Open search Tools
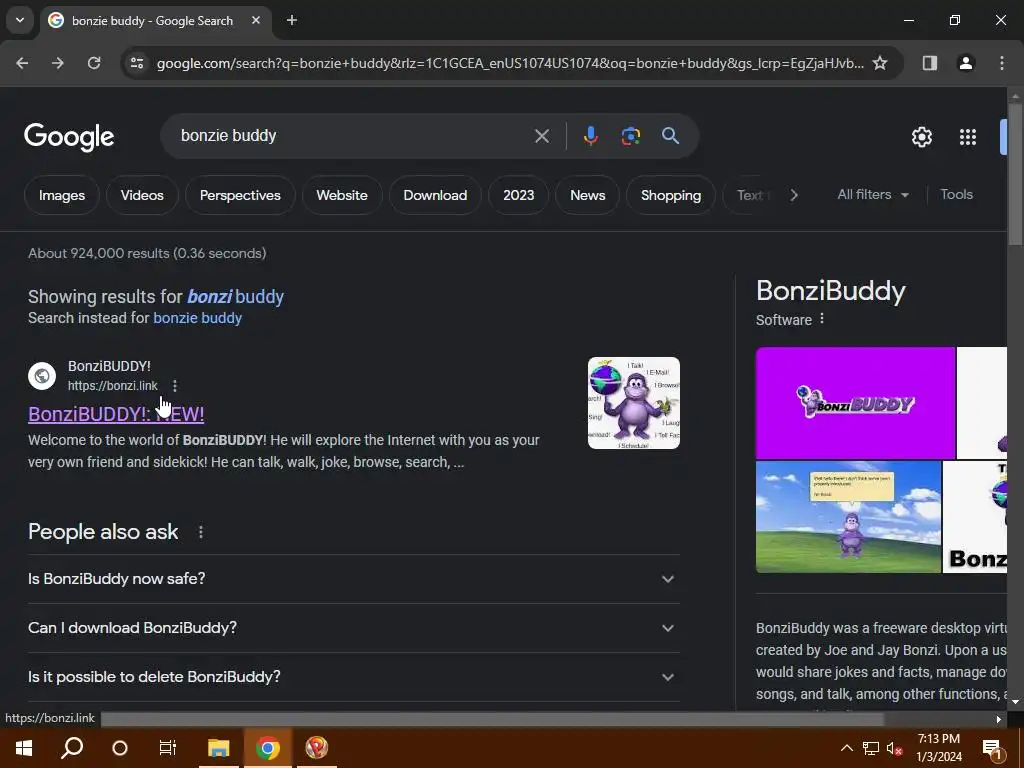This screenshot has width=1024, height=768. tap(956, 195)
